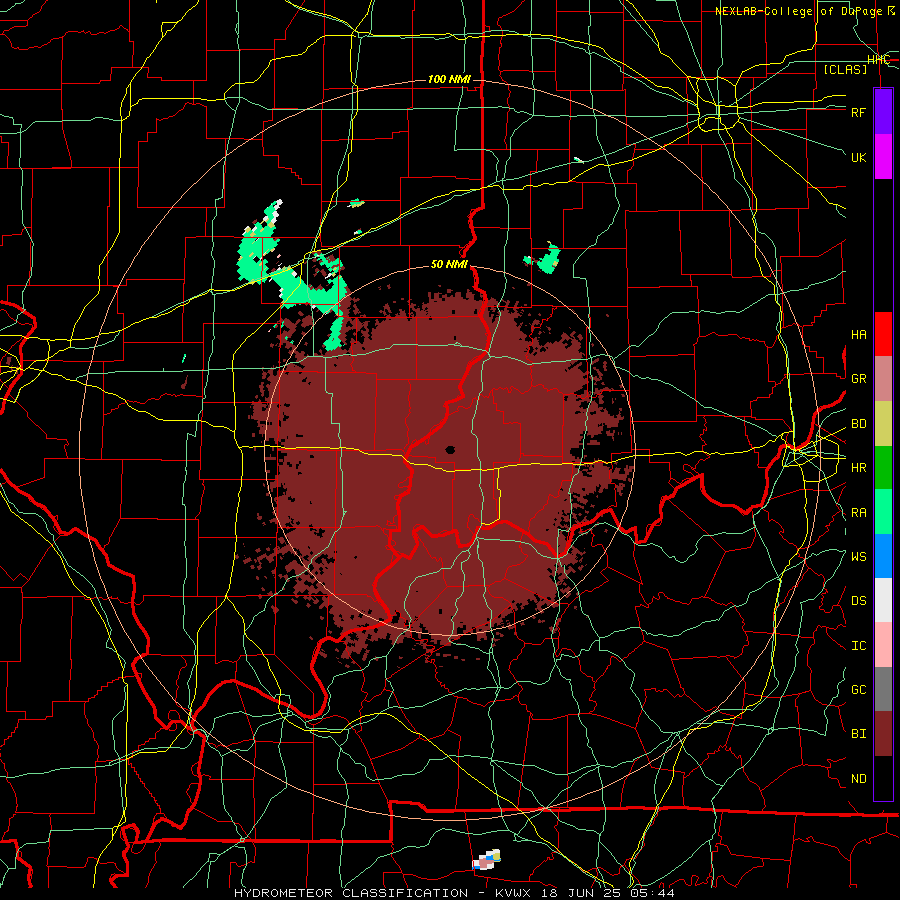Click the purple RF legend color swatch
This screenshot has width=900, height=900.
(883, 112)
